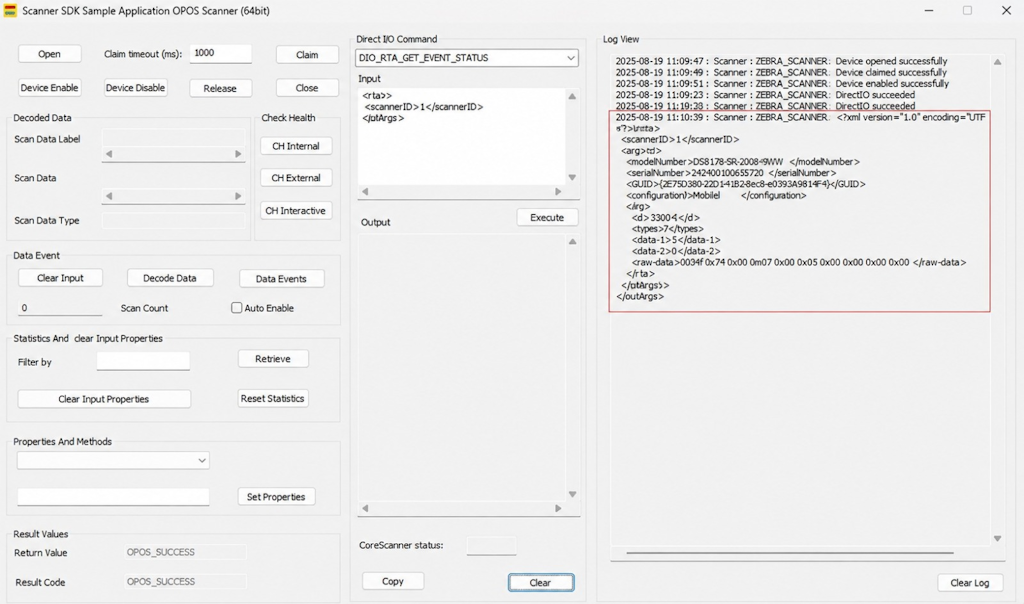Click the Log View horizontal scrollbar
Viewport: 1024px width, 604px height.
pos(790,553)
